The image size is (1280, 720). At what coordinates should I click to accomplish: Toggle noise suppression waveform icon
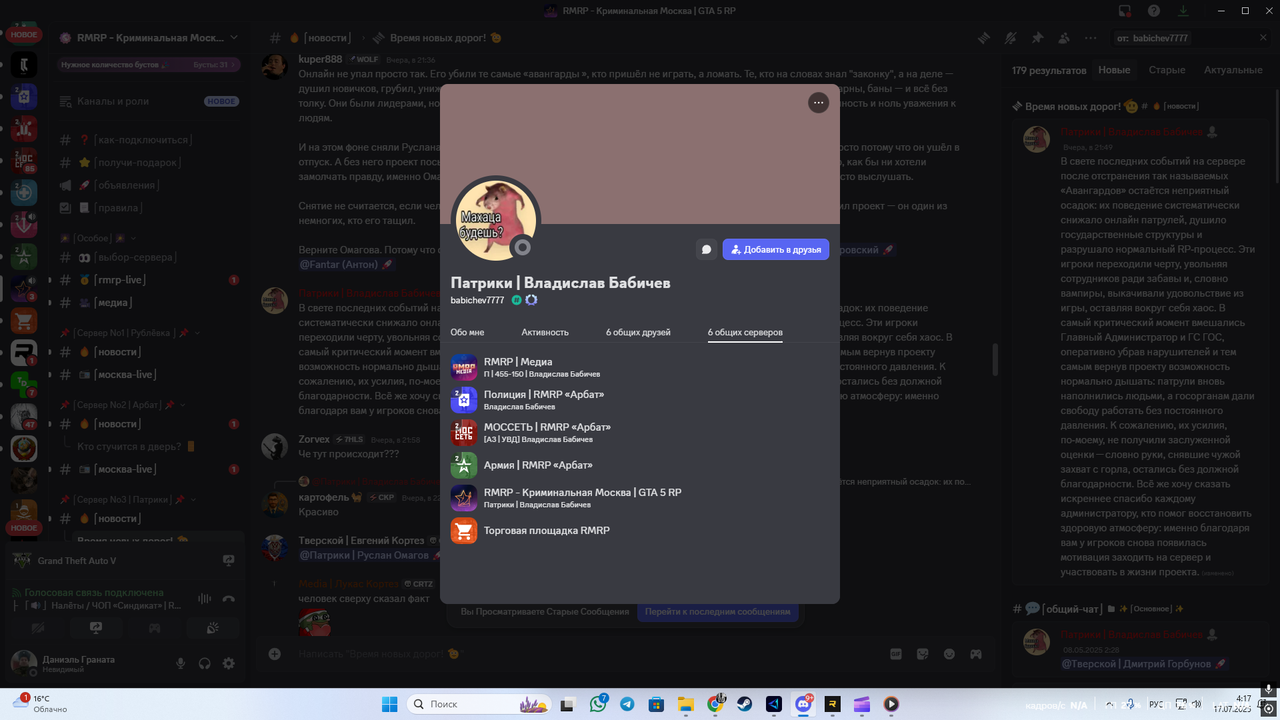coord(205,598)
